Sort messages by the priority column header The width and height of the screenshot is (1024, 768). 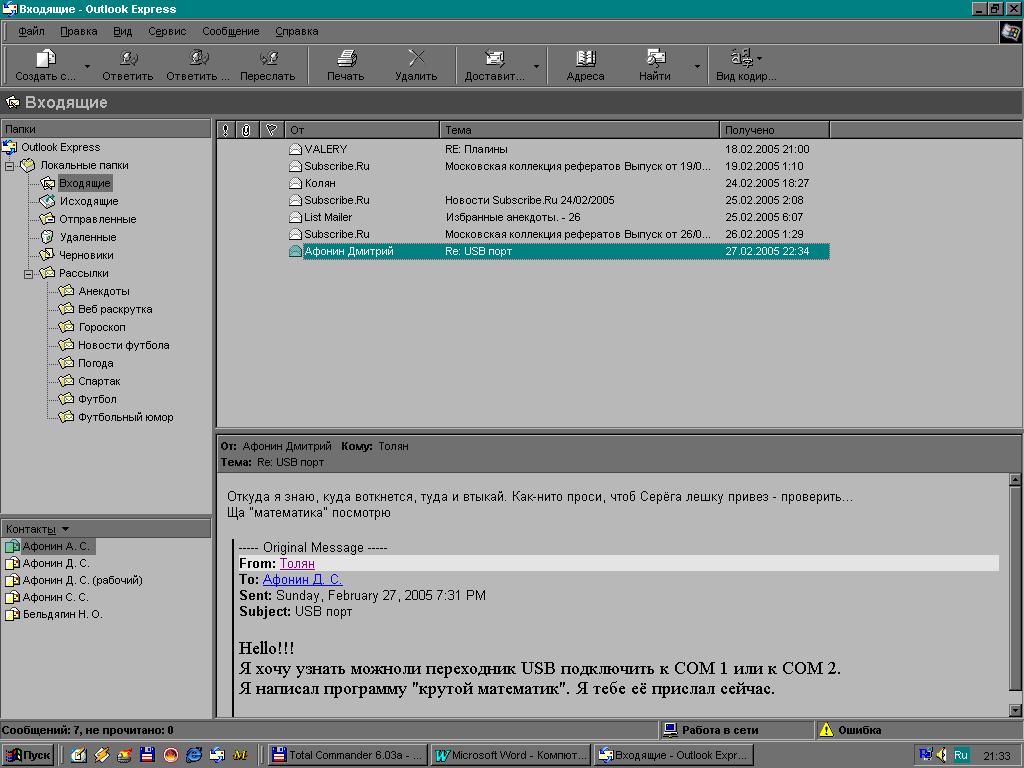point(224,130)
